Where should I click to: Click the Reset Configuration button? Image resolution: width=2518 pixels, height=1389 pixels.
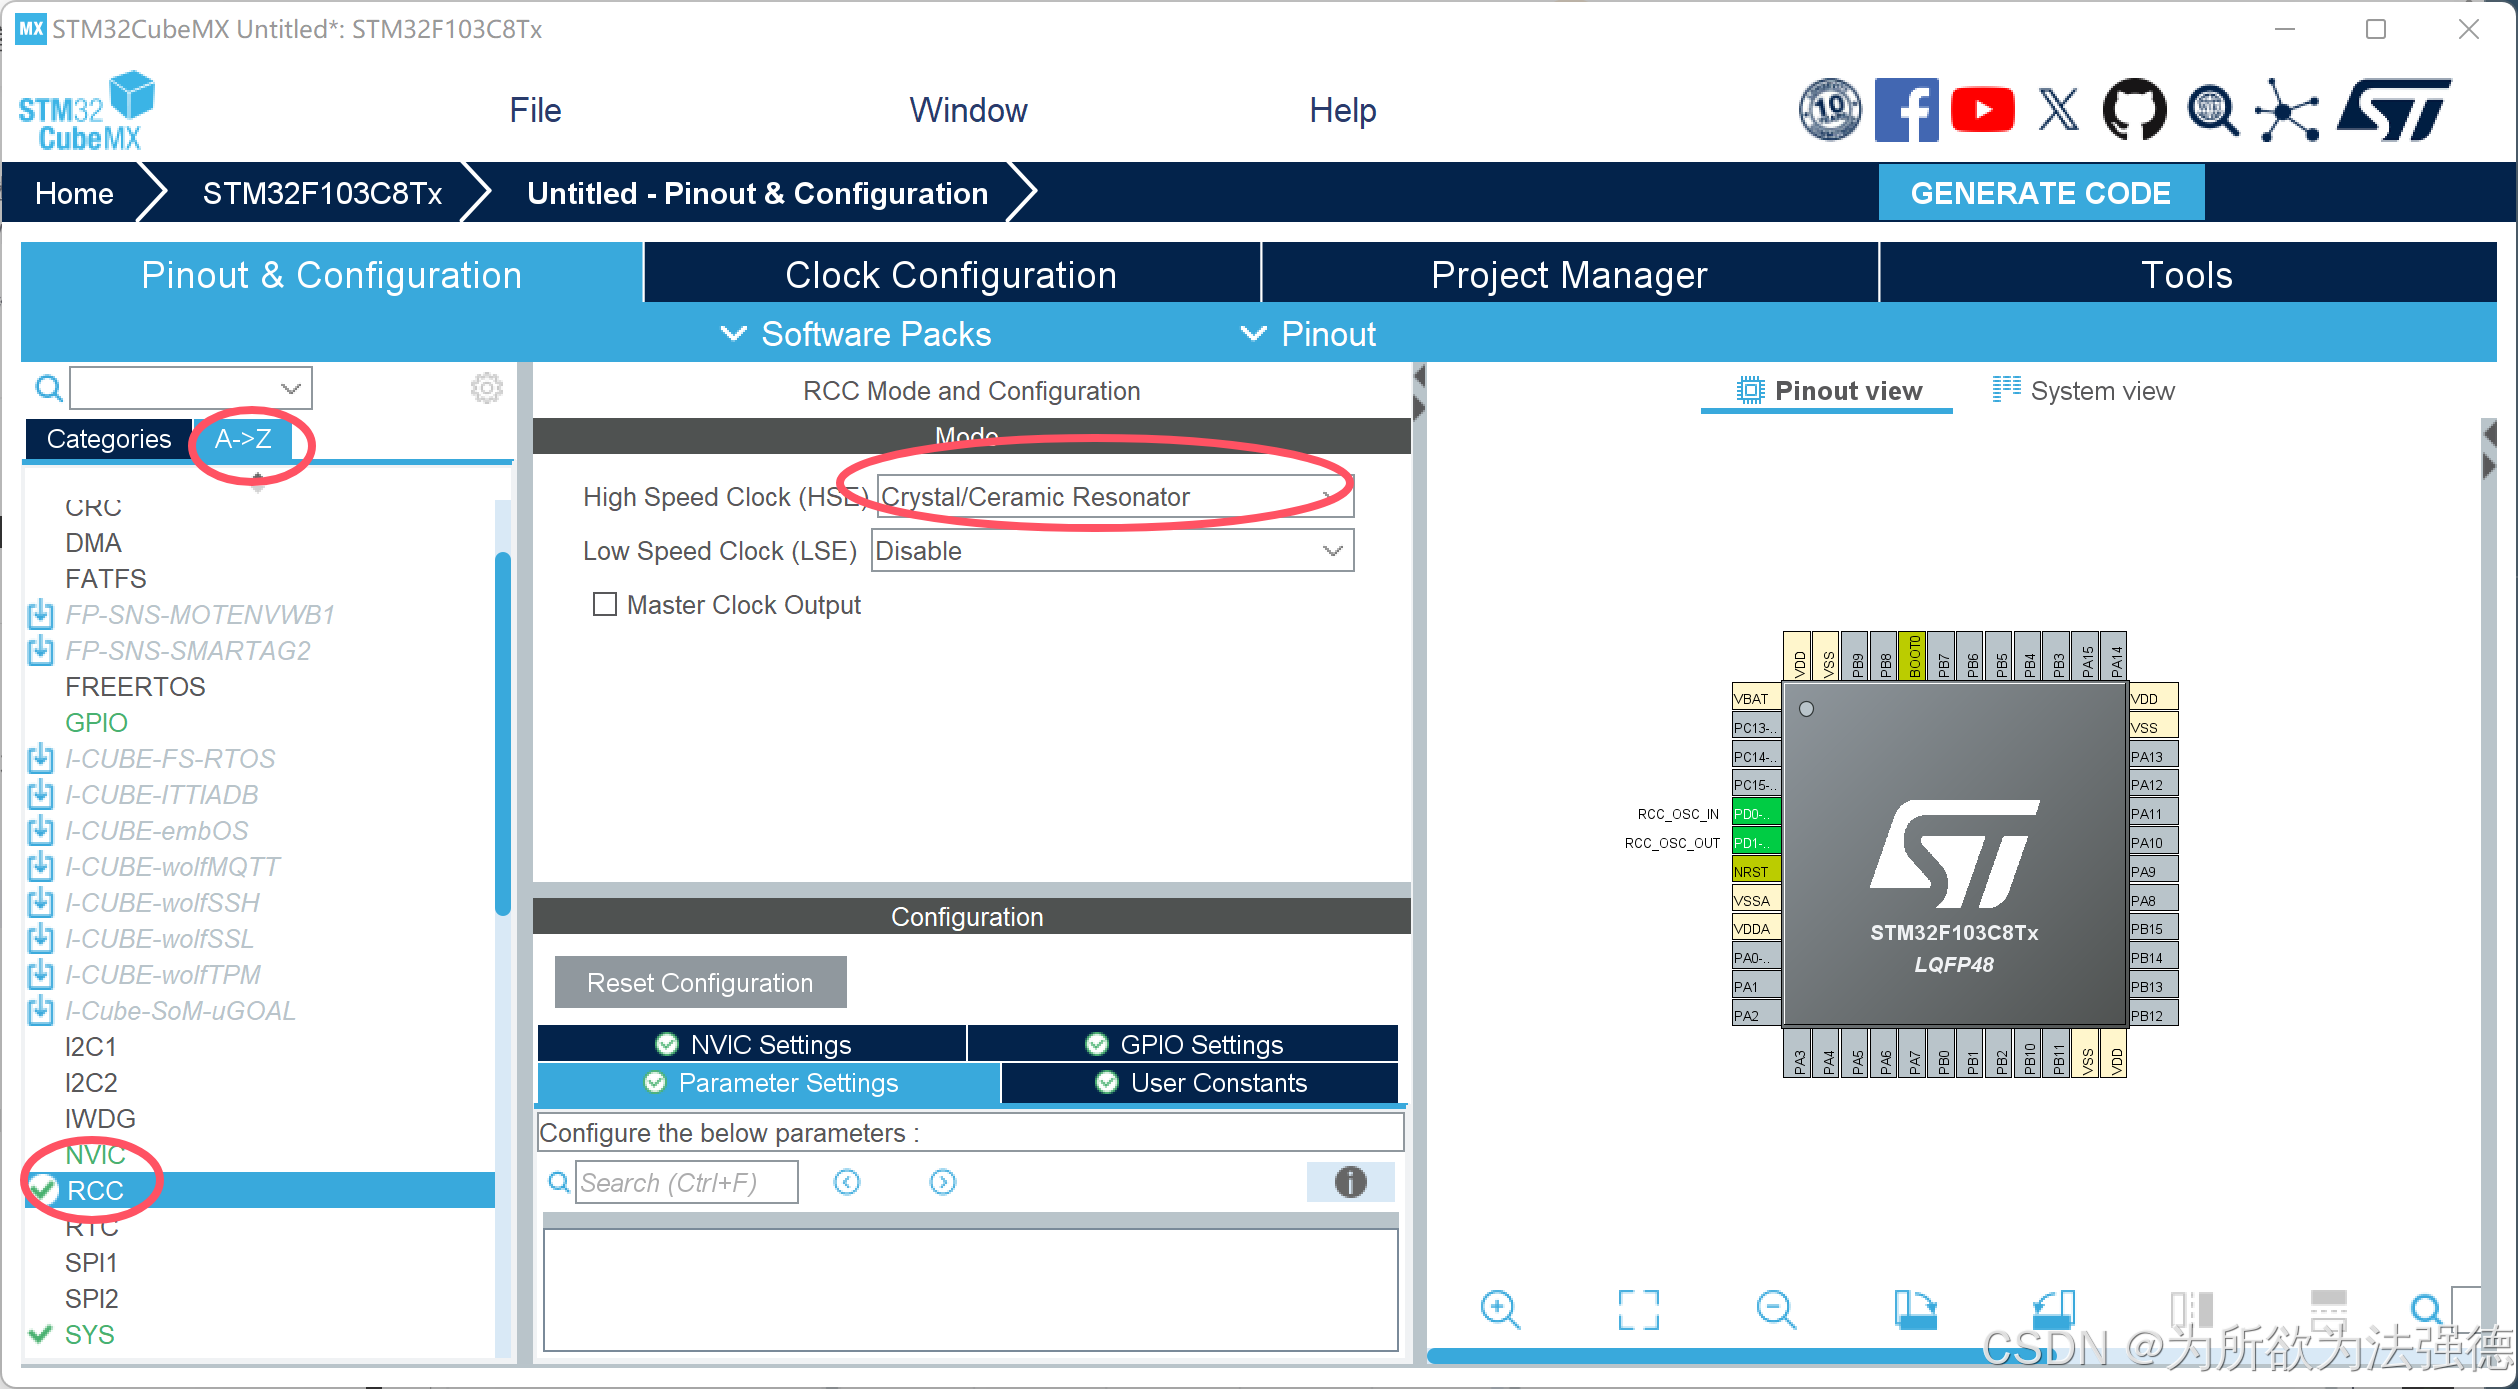click(x=700, y=982)
